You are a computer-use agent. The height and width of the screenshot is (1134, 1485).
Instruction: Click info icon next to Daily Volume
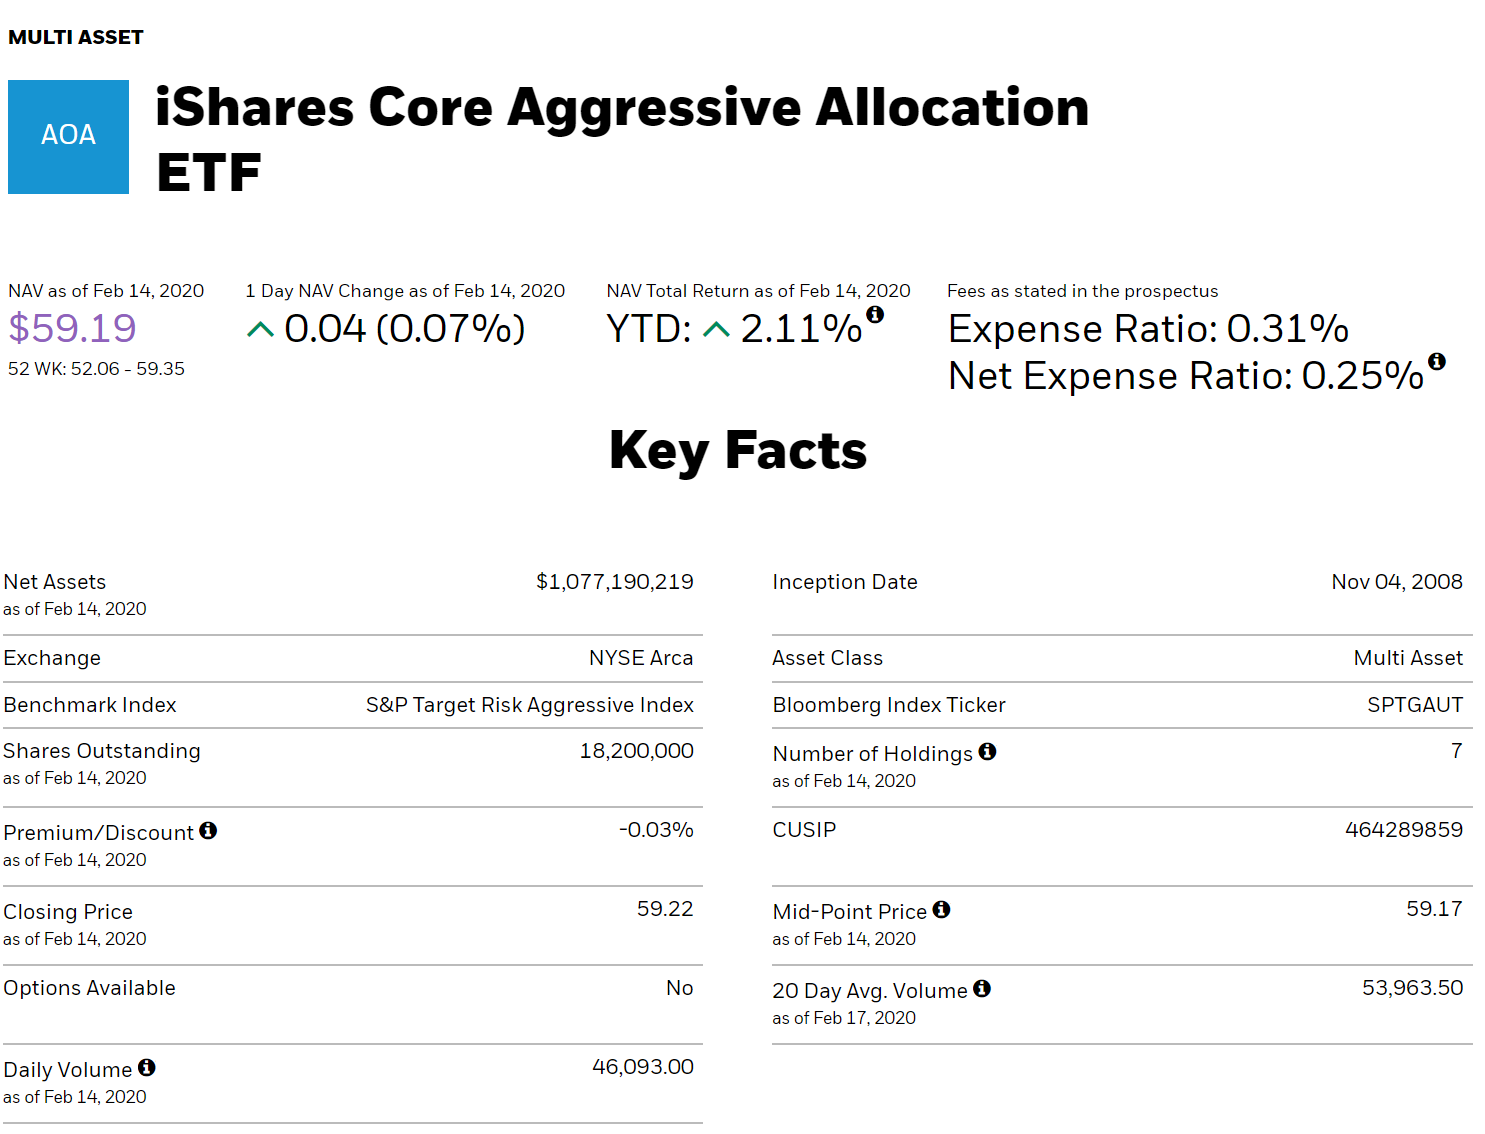coord(146,1067)
